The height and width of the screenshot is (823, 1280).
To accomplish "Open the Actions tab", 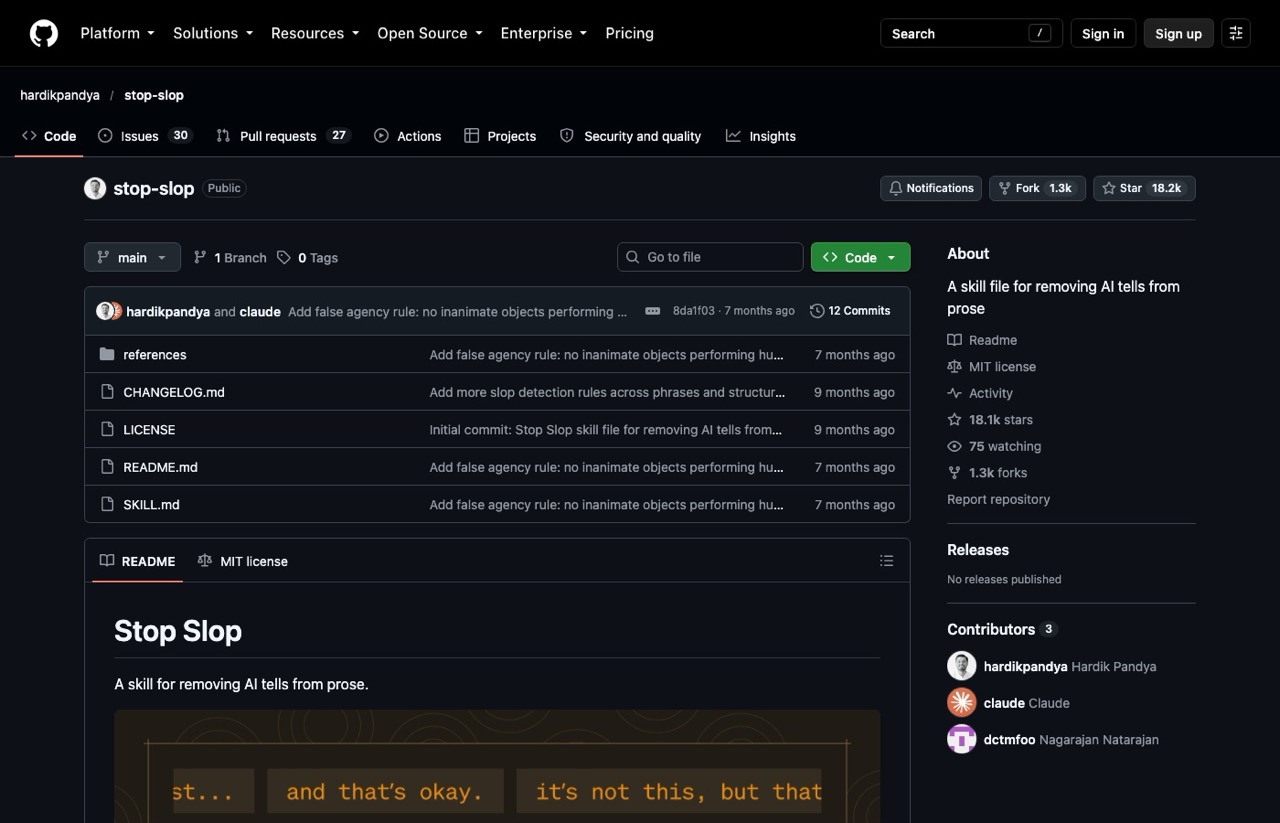I will 407,136.
